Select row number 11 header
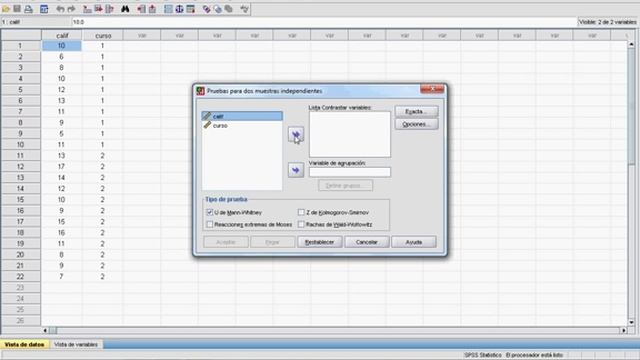The image size is (640, 360). click(x=20, y=156)
